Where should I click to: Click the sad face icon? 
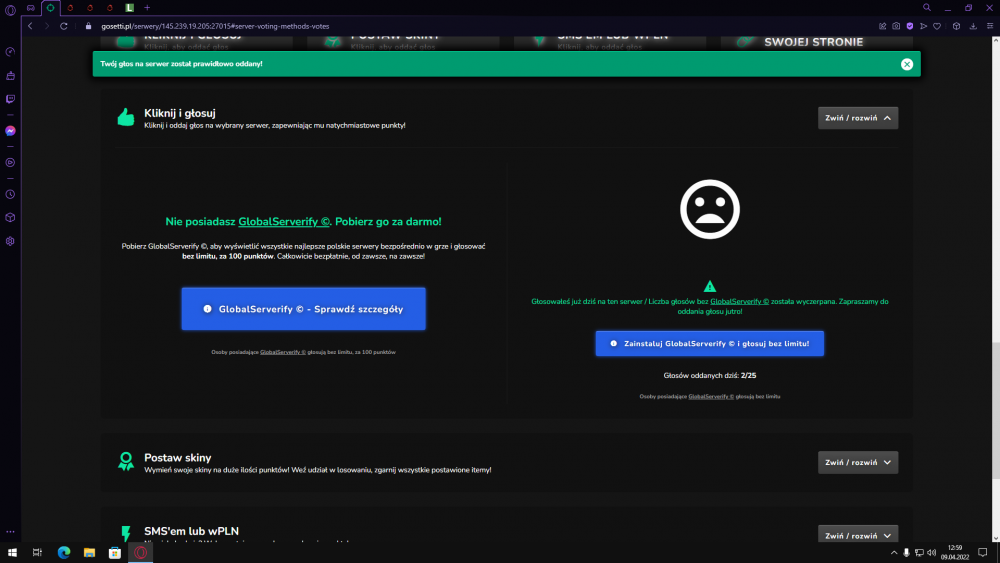click(x=709, y=209)
